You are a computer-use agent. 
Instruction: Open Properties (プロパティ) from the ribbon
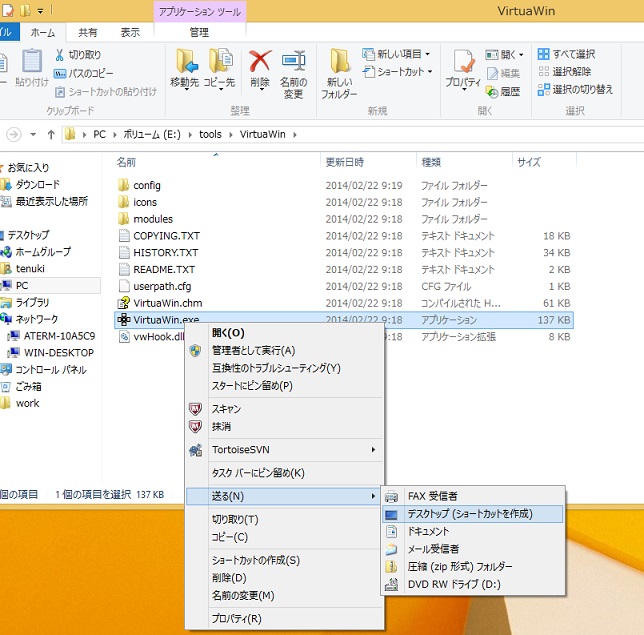click(x=462, y=71)
